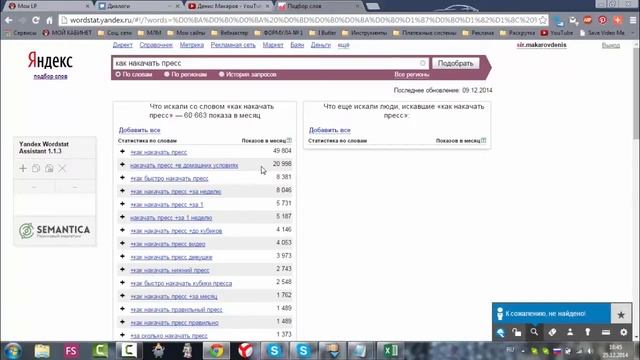
Task: Click the star button in the blue popup
Action: (x=621, y=314)
